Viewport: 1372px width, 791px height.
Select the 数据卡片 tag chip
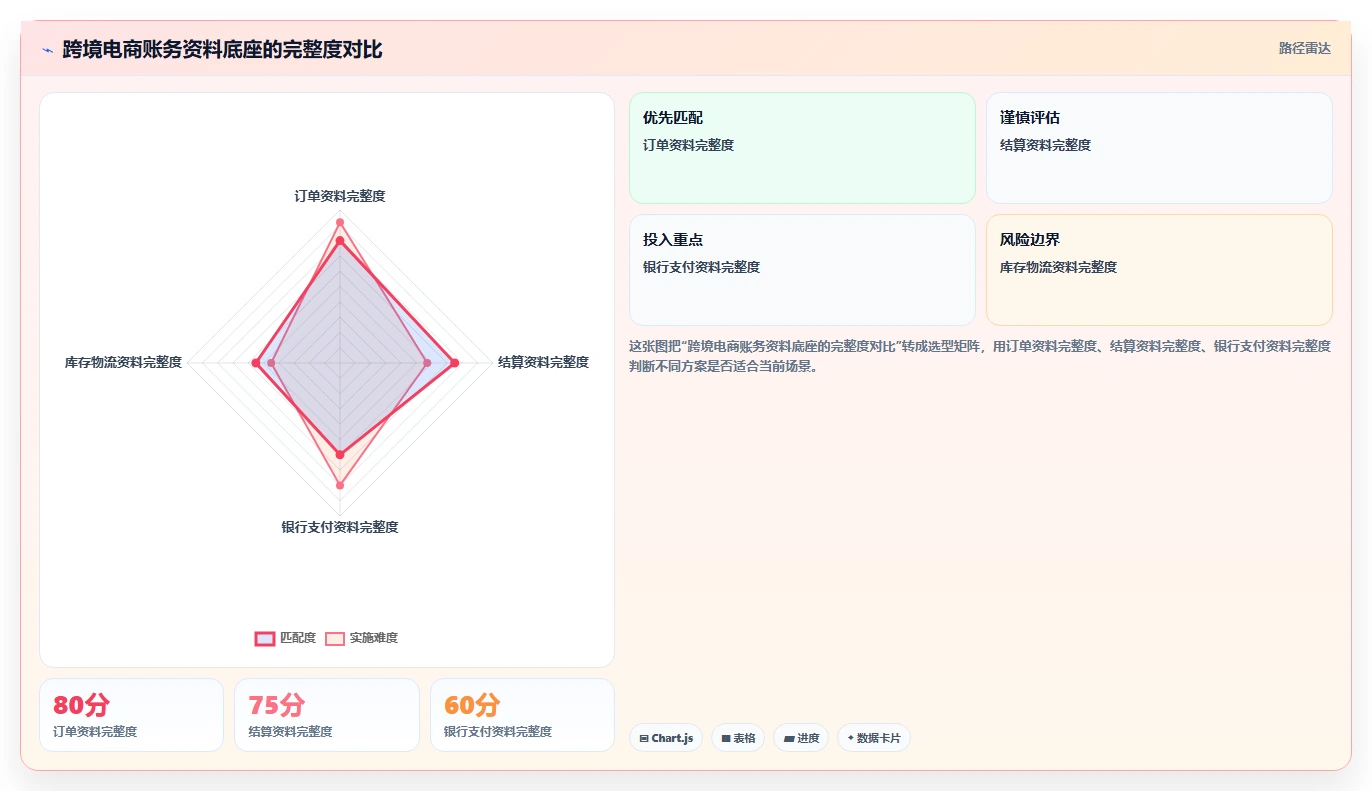[x=874, y=738]
